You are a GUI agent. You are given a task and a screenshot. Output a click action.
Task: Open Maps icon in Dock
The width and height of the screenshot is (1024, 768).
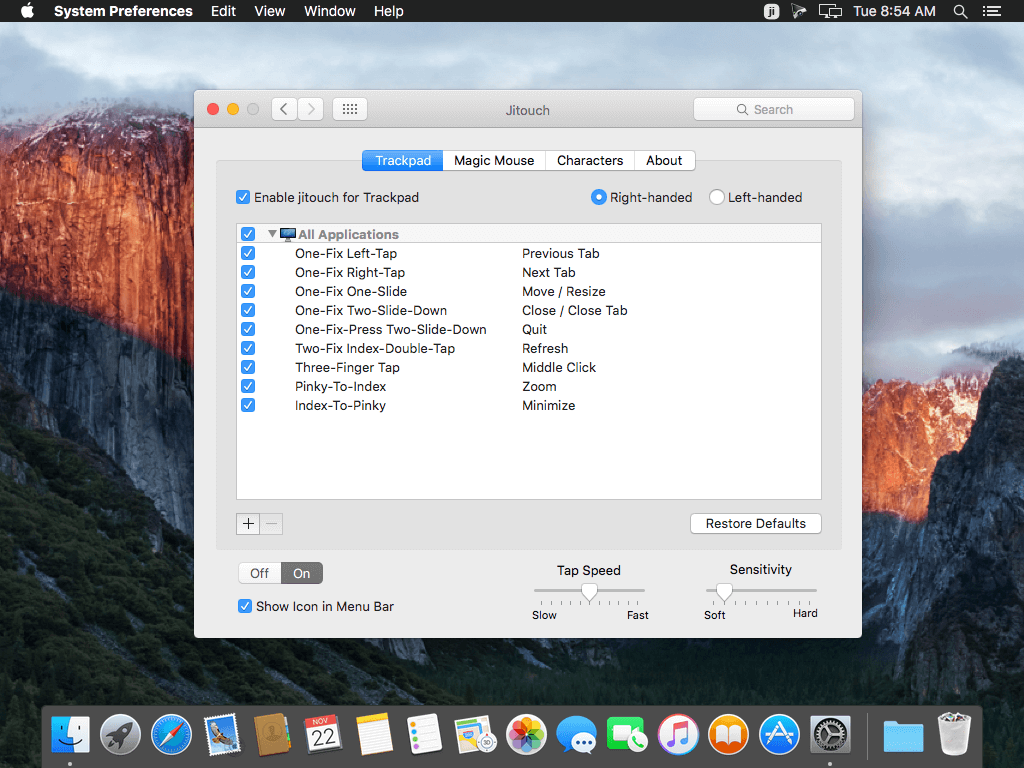(x=475, y=734)
